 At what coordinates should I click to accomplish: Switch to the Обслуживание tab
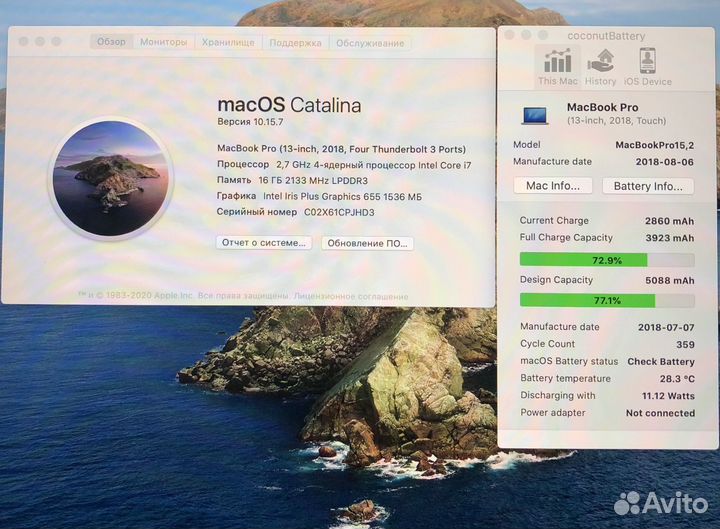click(x=370, y=43)
